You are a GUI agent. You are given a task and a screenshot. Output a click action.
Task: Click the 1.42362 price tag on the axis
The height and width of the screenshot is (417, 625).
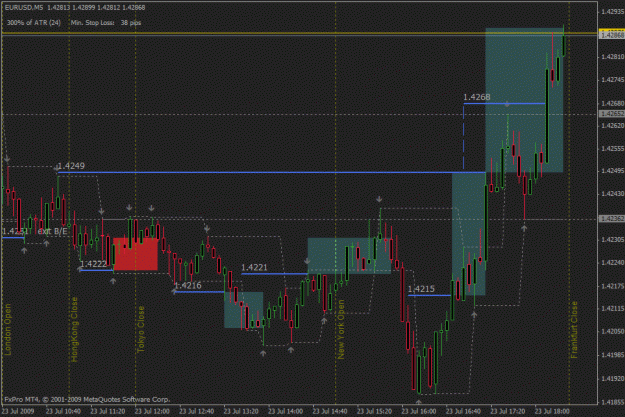point(612,219)
